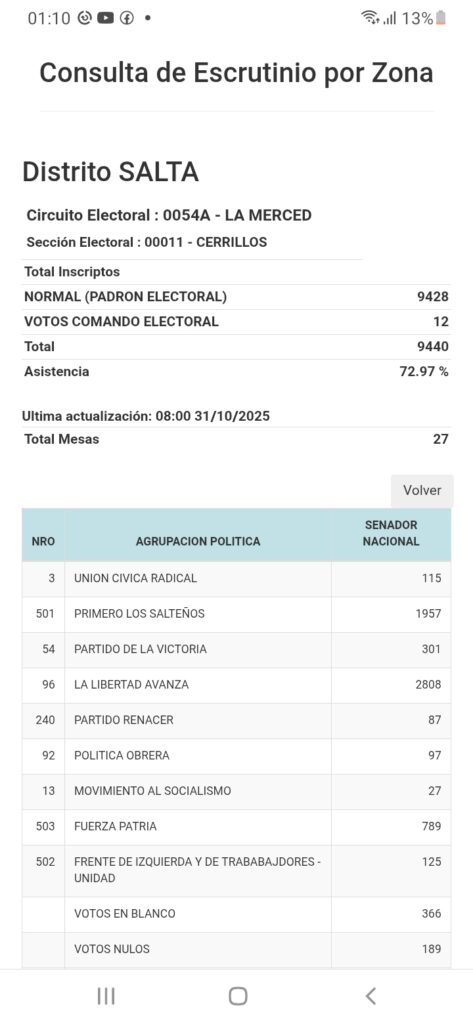Select the SENADOR NACIONAL column header
Viewport: 473px width, 1024px height.
[x=391, y=533]
